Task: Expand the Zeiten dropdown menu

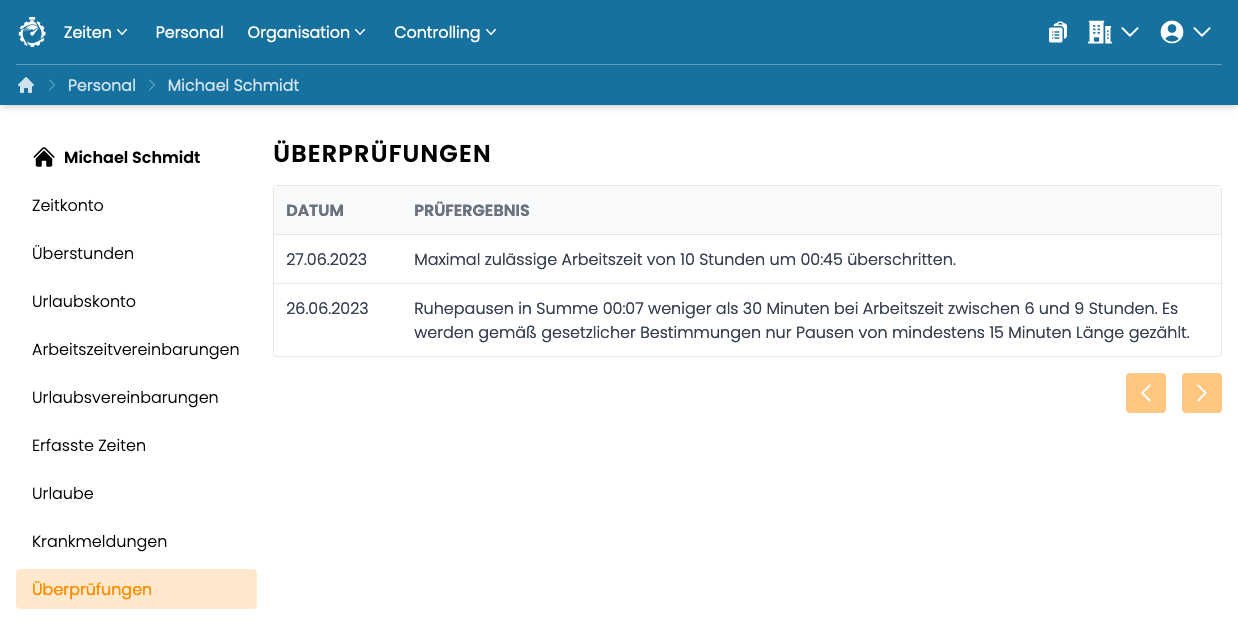Action: pos(96,32)
